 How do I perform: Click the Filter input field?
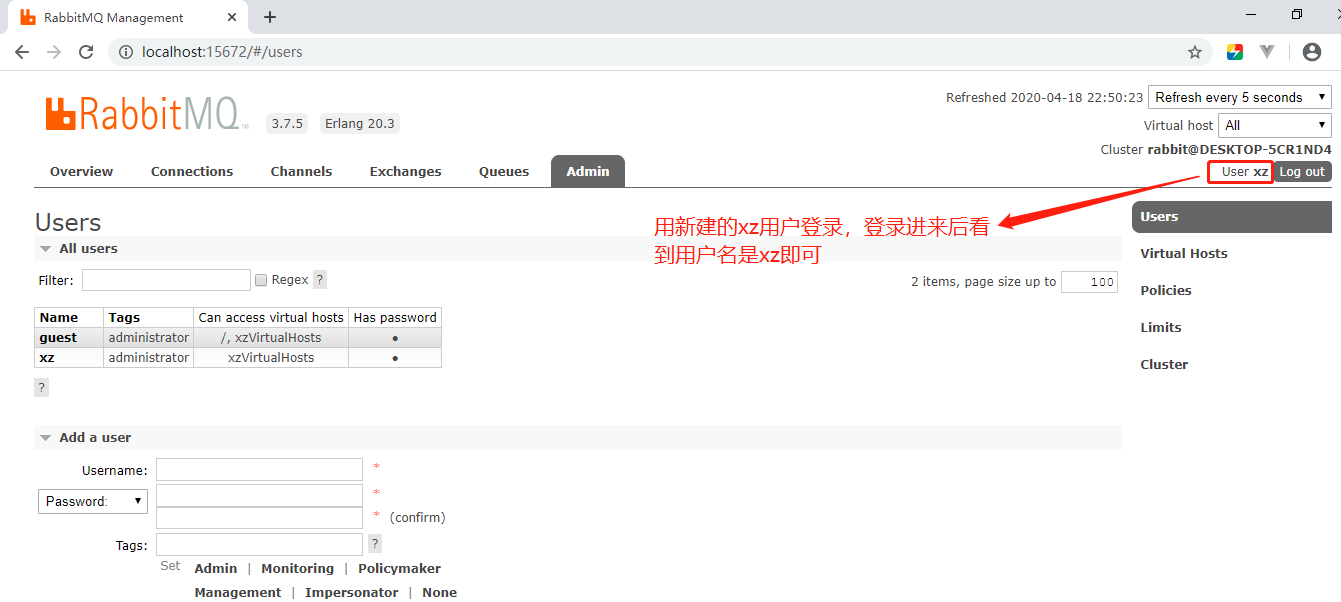(166, 280)
